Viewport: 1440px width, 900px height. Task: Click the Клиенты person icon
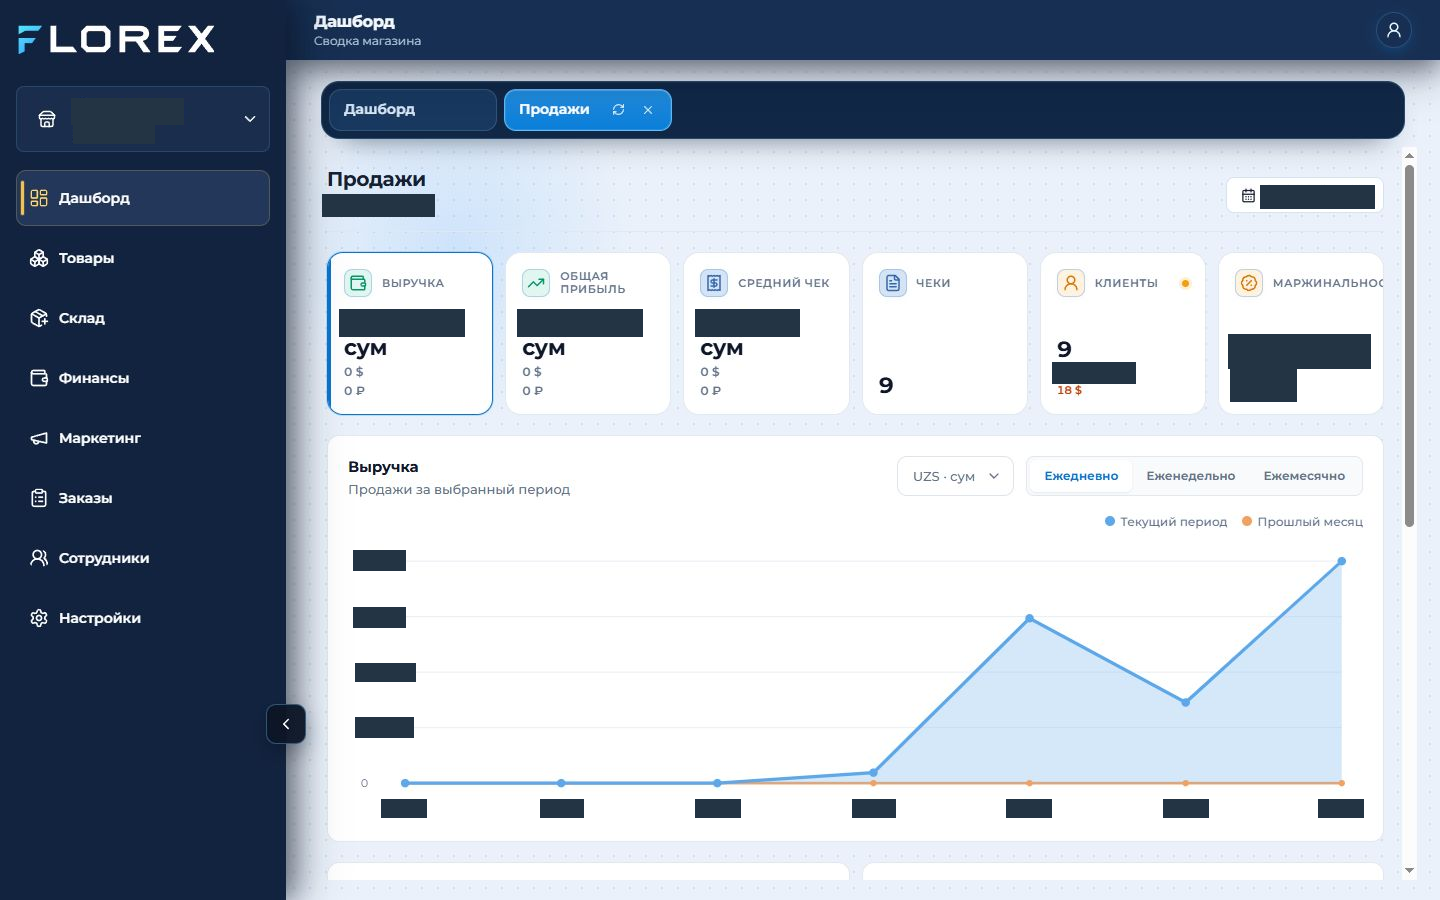(x=1071, y=283)
